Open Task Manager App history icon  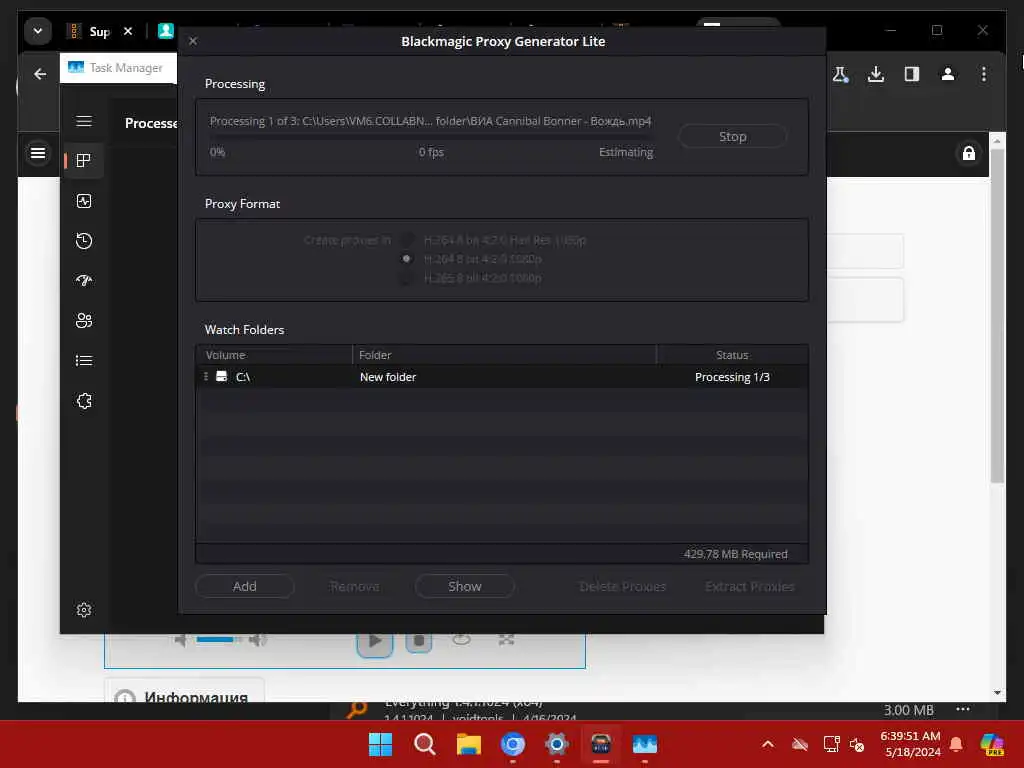(84, 241)
